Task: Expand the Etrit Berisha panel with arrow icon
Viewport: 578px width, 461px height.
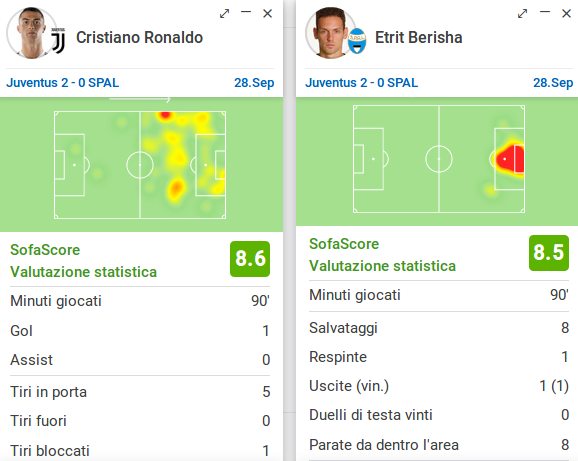Action: [x=522, y=14]
